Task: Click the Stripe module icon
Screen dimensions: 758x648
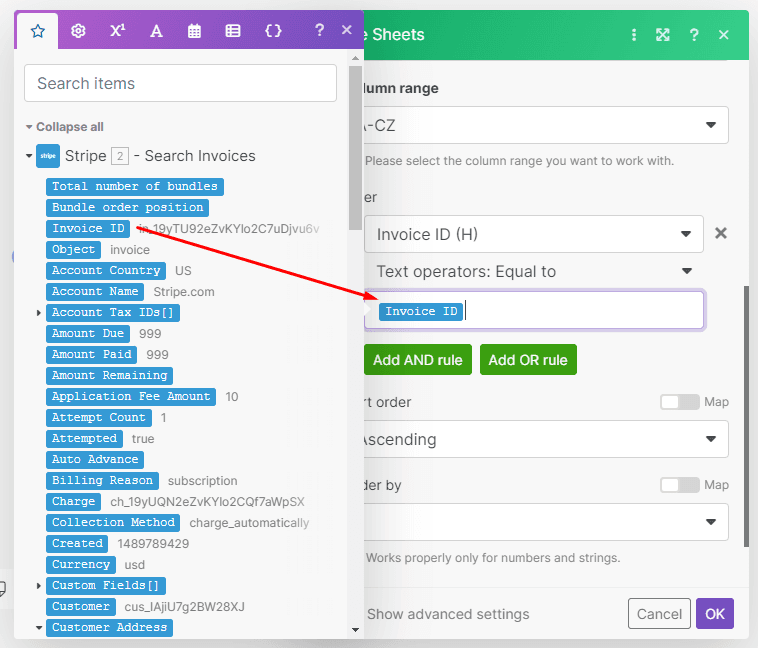Action: tap(48, 156)
